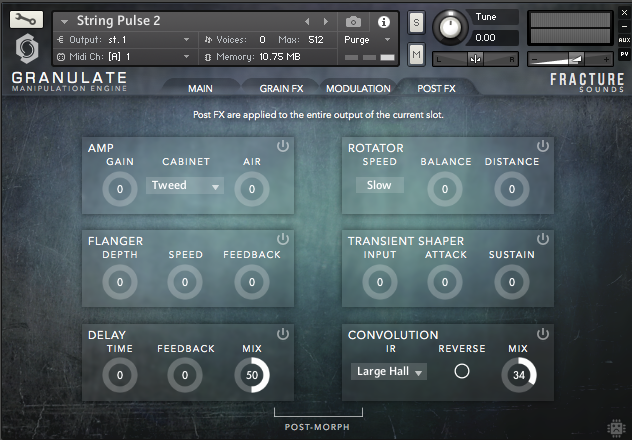Open the instrument info icon

(x=384, y=21)
